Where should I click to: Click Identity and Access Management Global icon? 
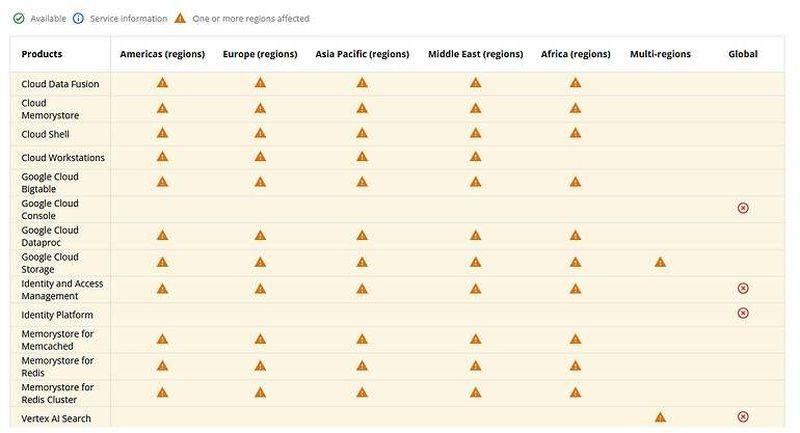click(x=743, y=288)
